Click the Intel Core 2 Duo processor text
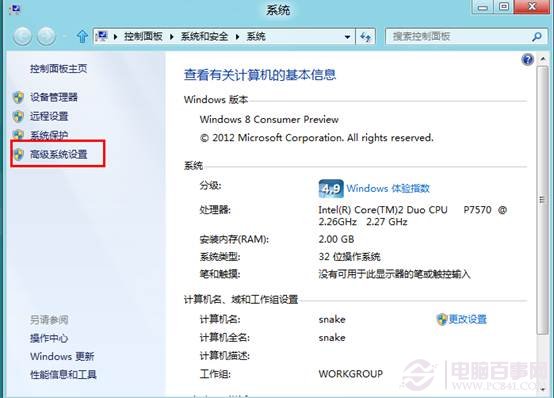Screen dimensions: 554x398 point(412,216)
